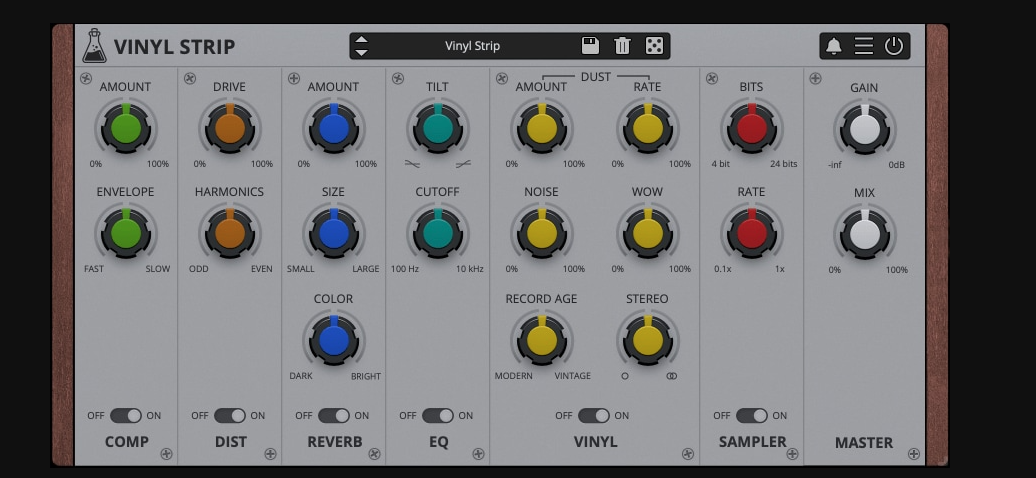Toggle the COMP section on/off switch
This screenshot has height=478, width=1036.
point(126,415)
